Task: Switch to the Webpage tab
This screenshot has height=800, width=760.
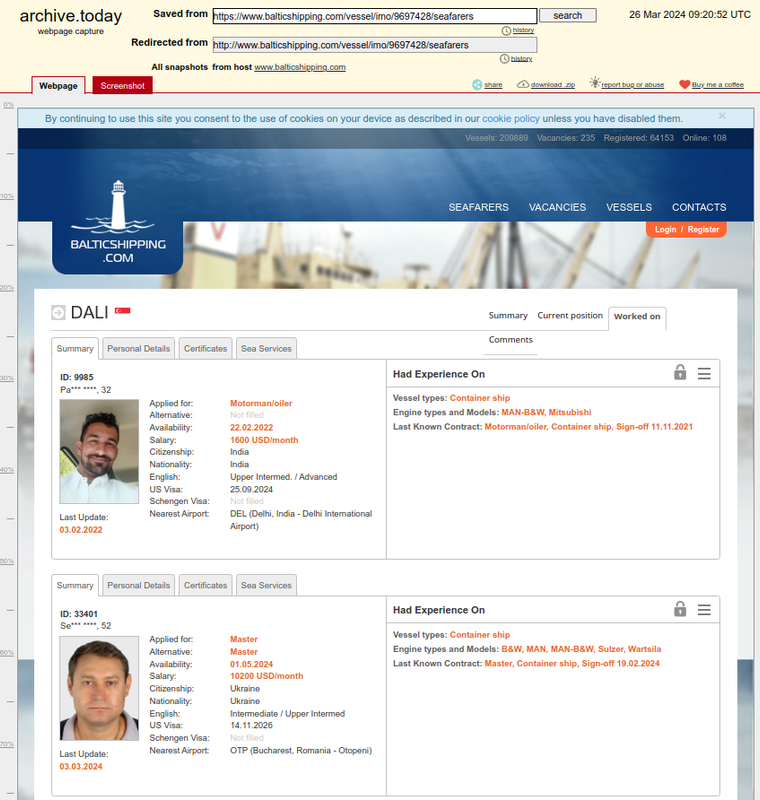Action: tap(58, 86)
